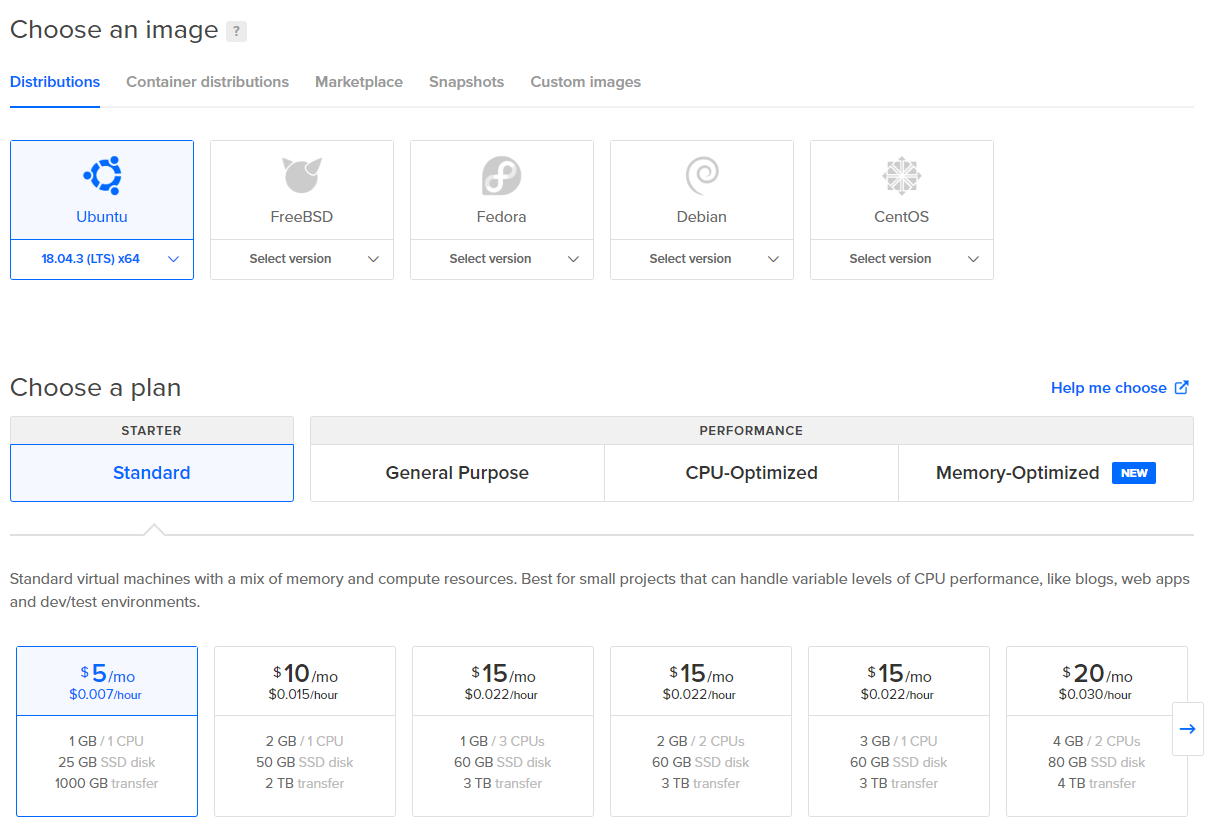The image size is (1214, 834).
Task: Click the 4 TB transfer text
Action: point(1097,783)
